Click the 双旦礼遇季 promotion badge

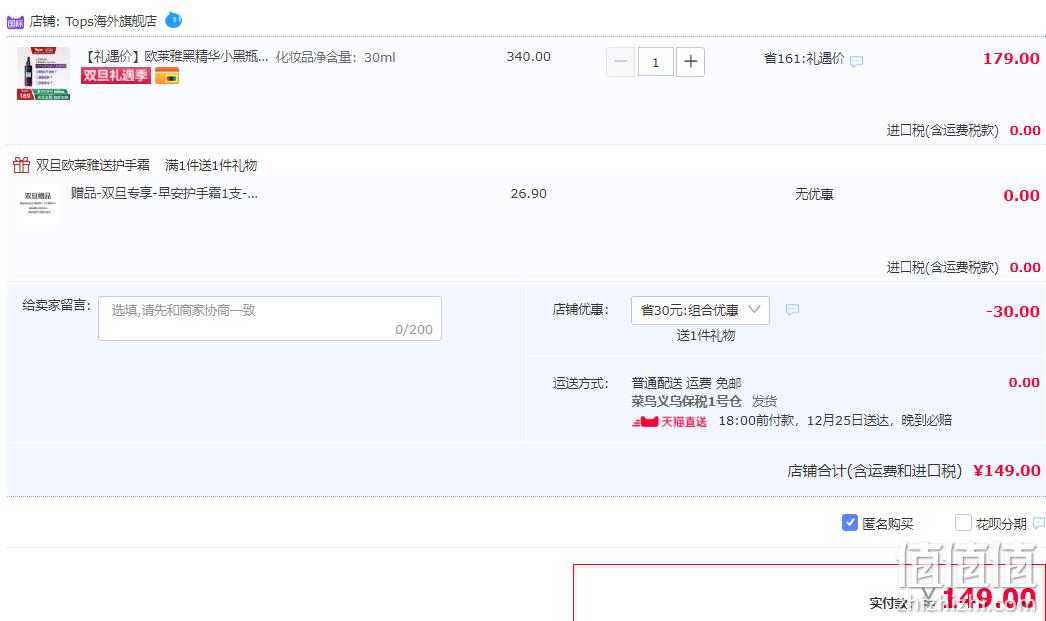(x=116, y=75)
